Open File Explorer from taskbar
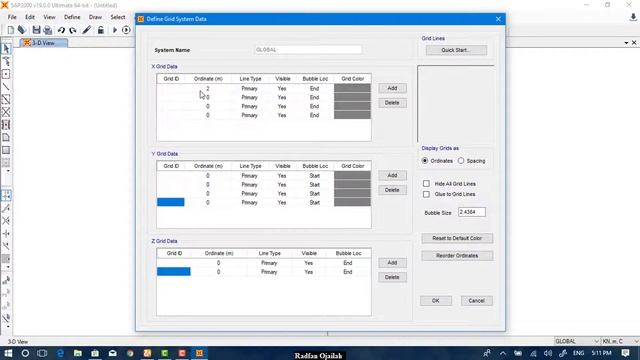The image size is (640, 360). 78,353
